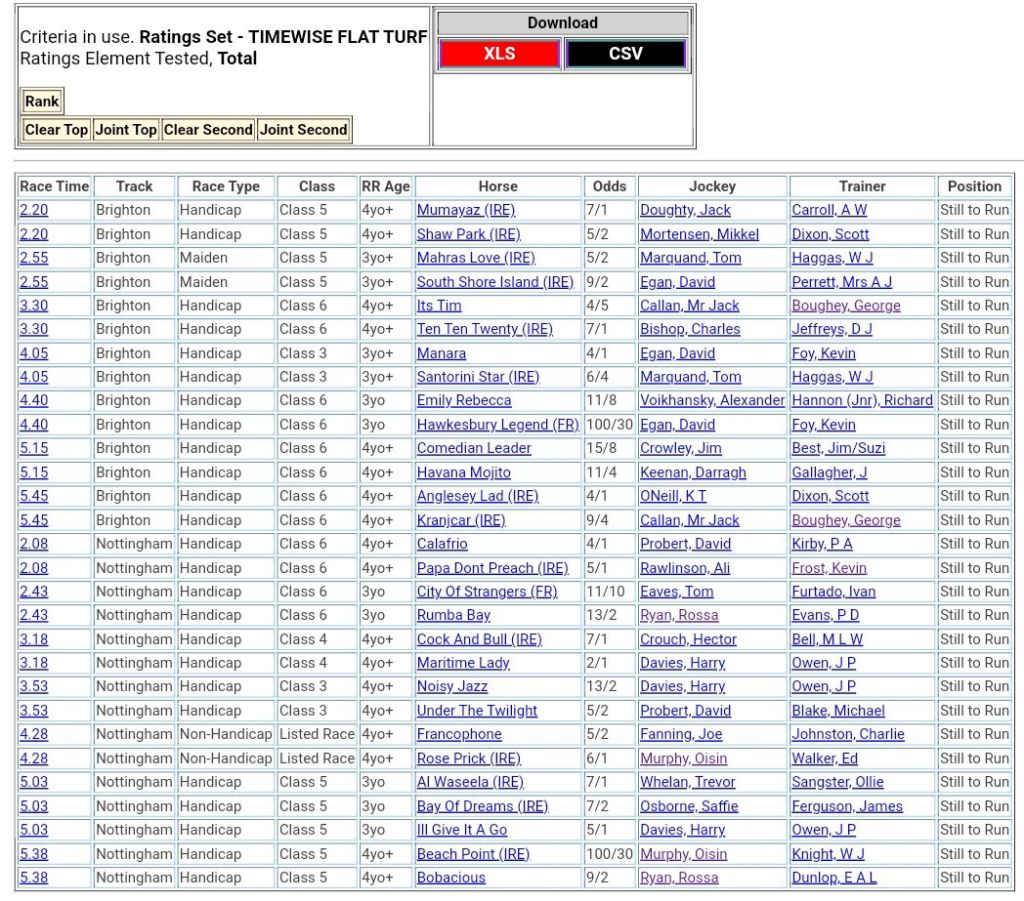
Task: Choose the Clear Second filter
Action: [208, 130]
